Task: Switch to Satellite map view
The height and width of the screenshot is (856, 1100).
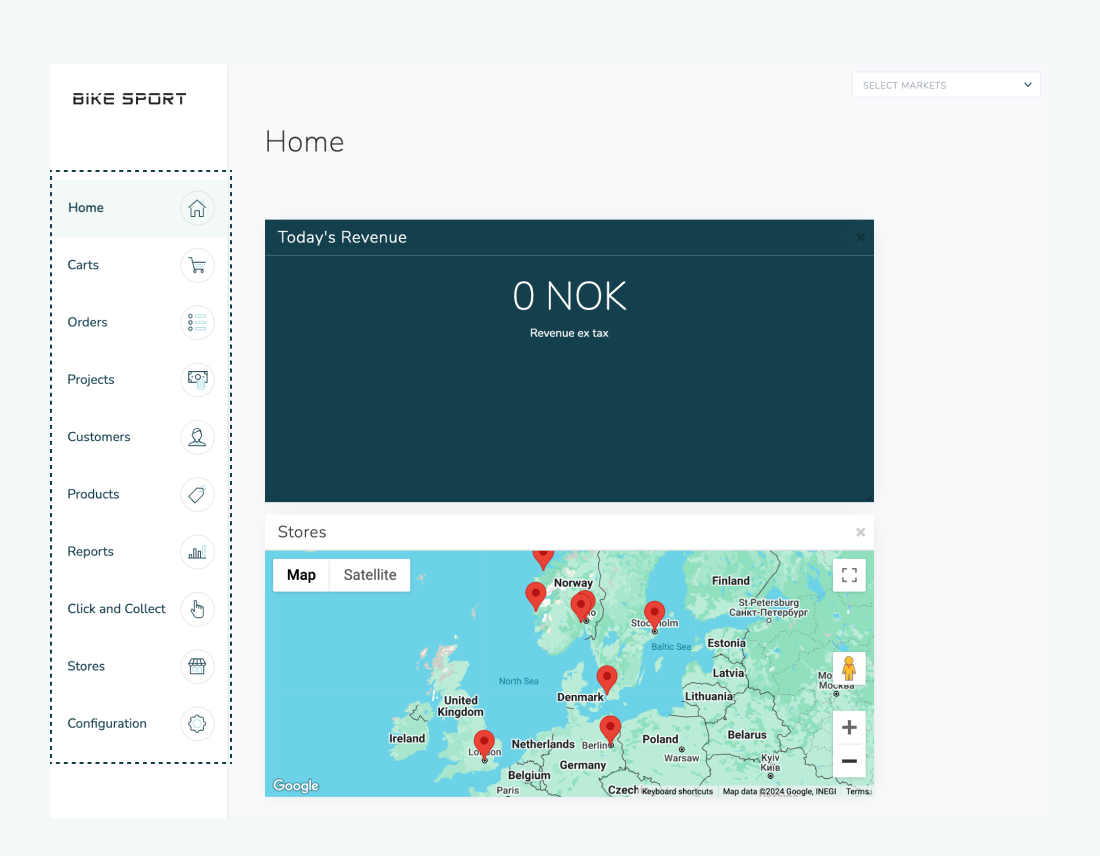Action: coord(369,575)
